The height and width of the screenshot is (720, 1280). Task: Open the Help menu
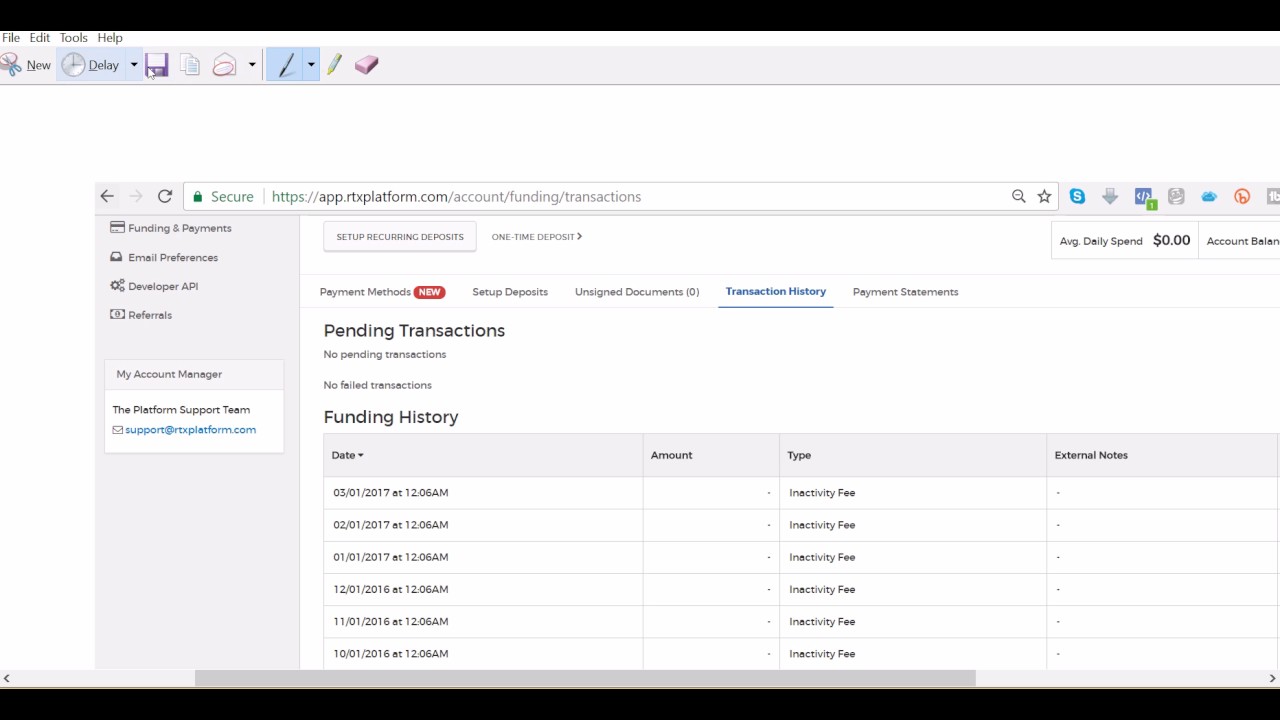pyautogui.click(x=110, y=38)
